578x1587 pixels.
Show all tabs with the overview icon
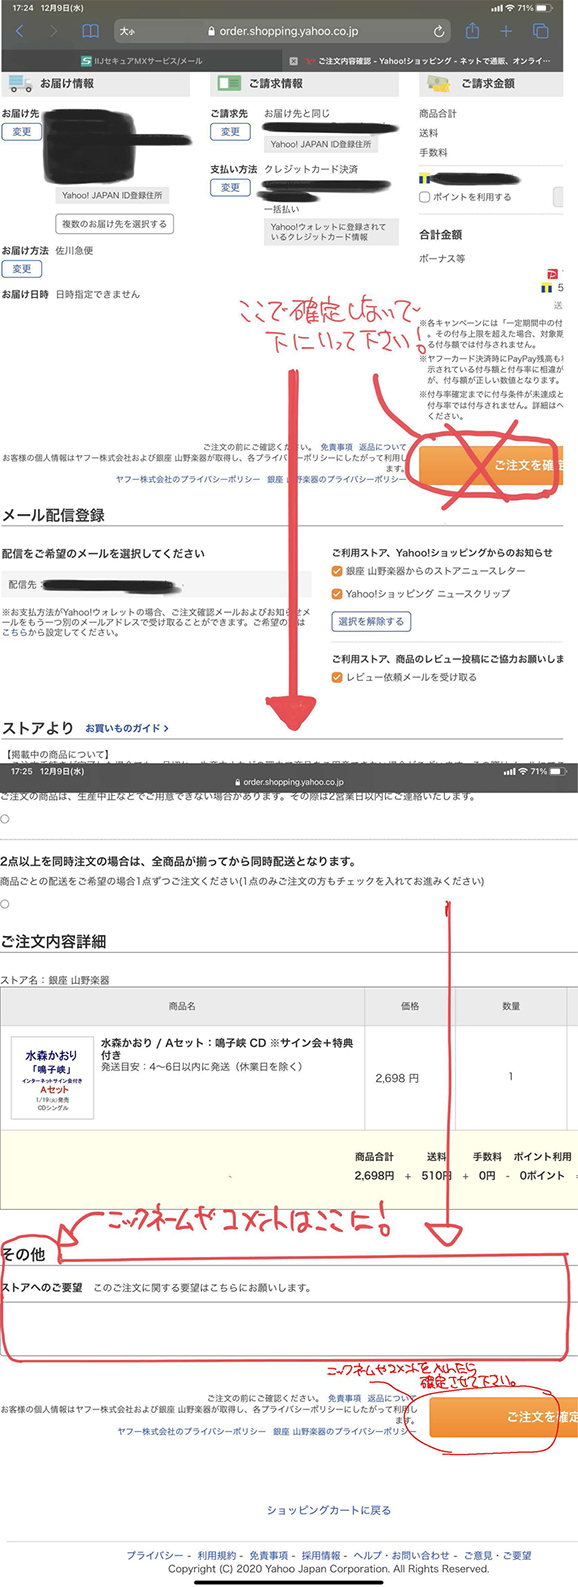click(541, 31)
